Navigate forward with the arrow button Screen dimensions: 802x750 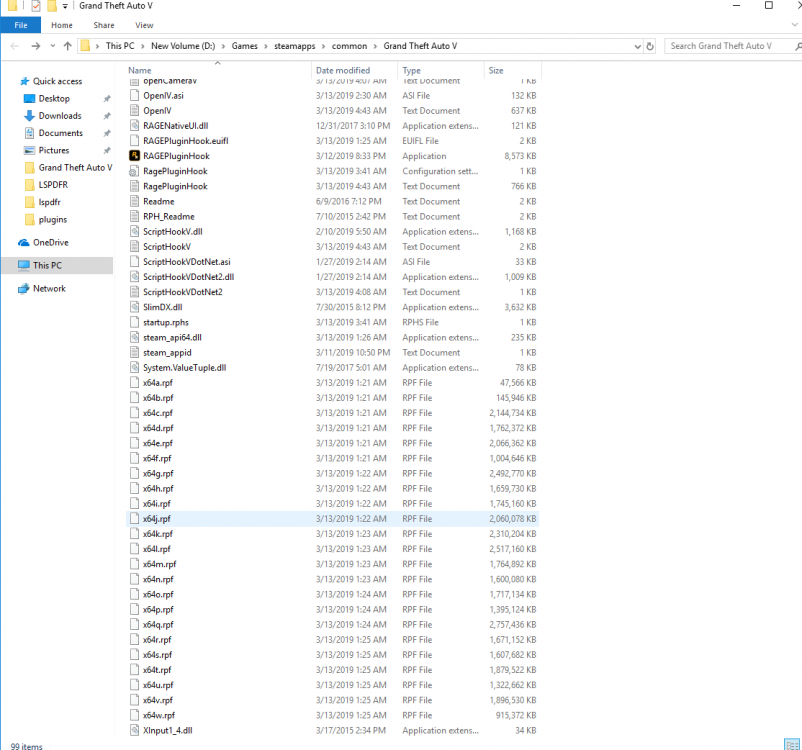(35, 46)
